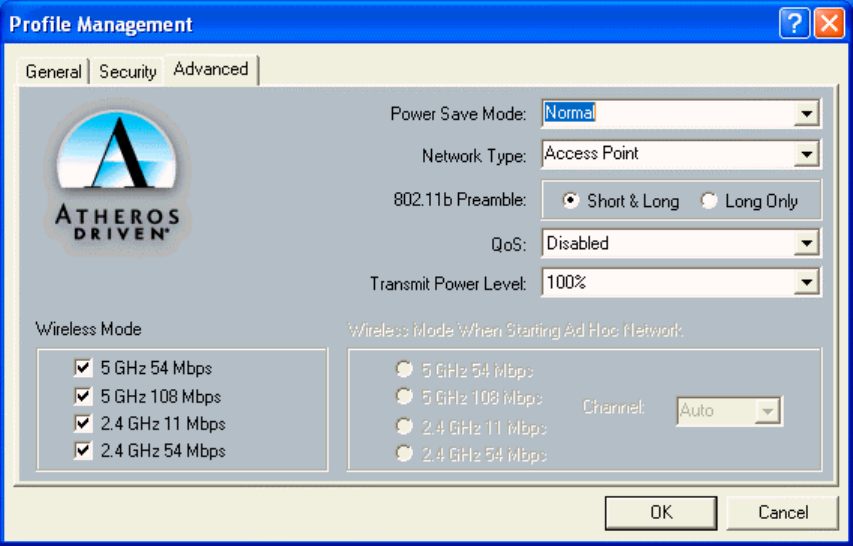Click the Transmit Power Level label

coord(448,283)
